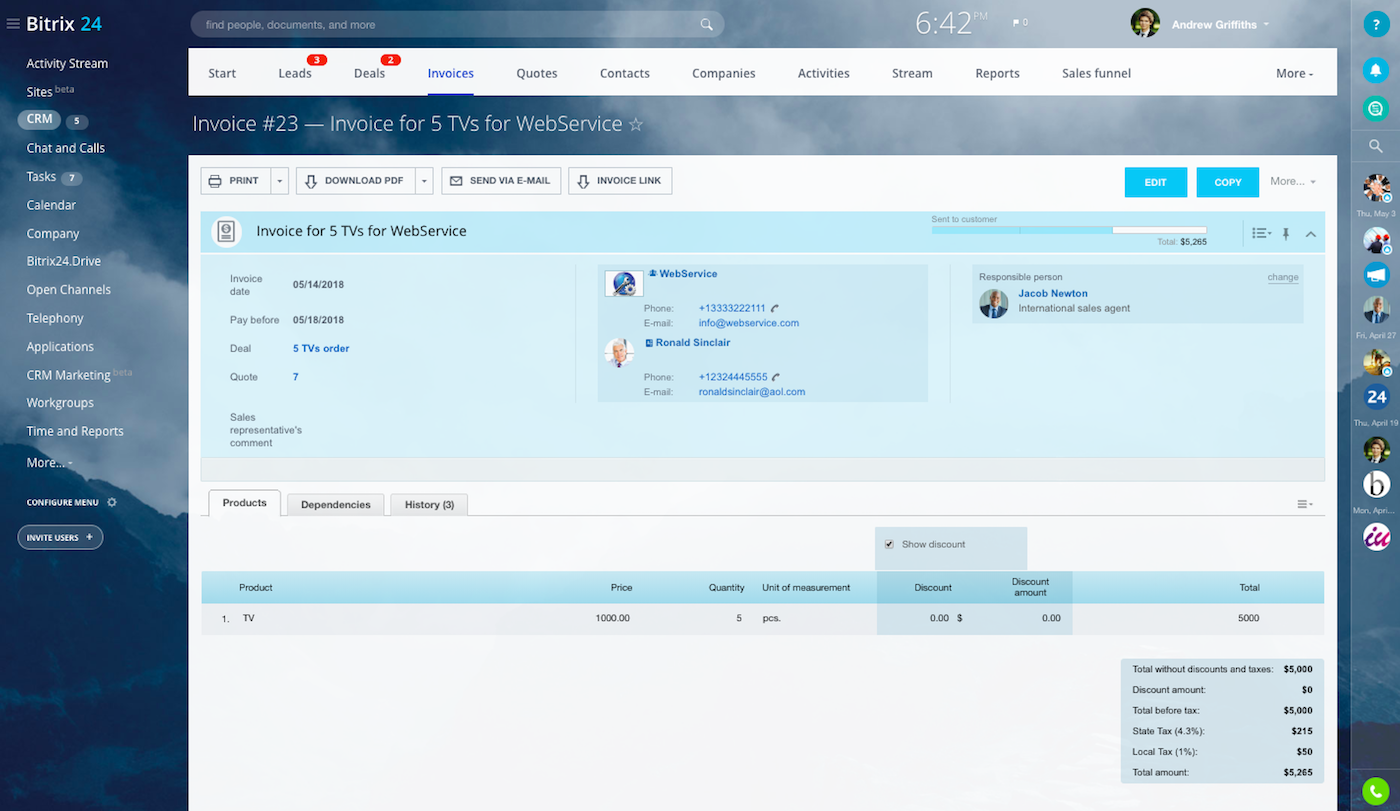Open the notifications bell icon
1400x811 pixels.
click(1376, 70)
